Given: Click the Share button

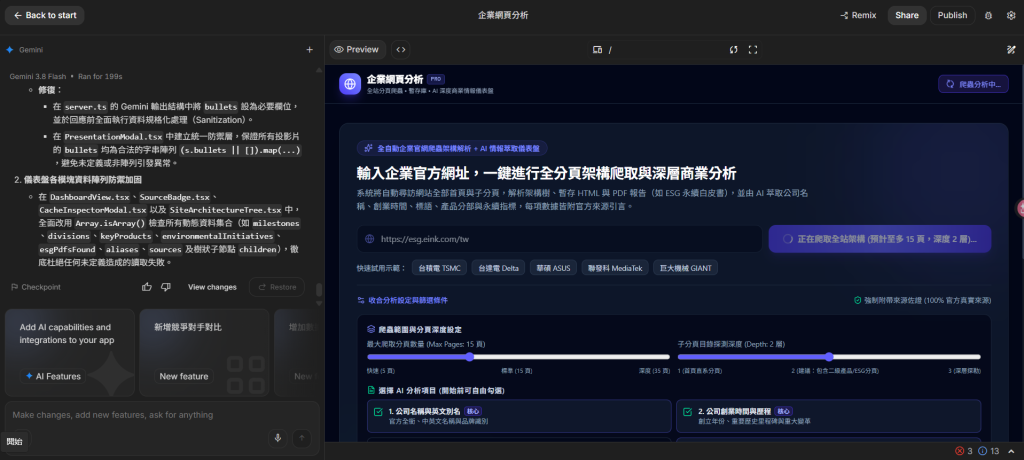Looking at the screenshot, I should pos(906,15).
